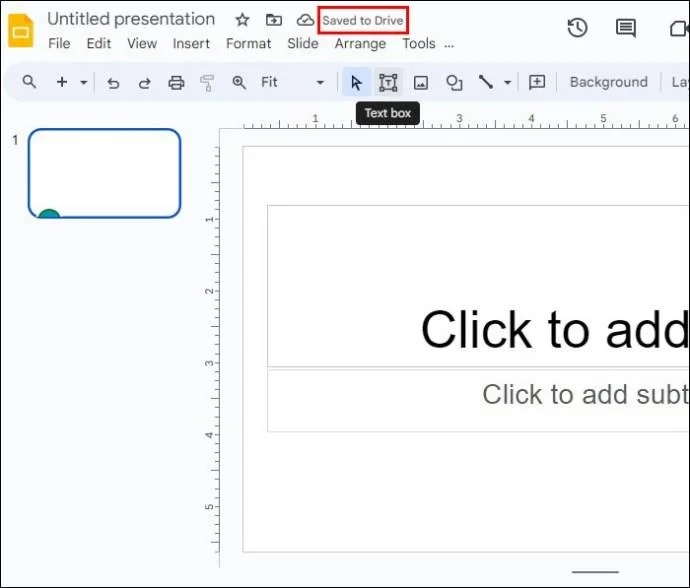
Task: Click the Paint format roller icon
Action: (x=207, y=83)
